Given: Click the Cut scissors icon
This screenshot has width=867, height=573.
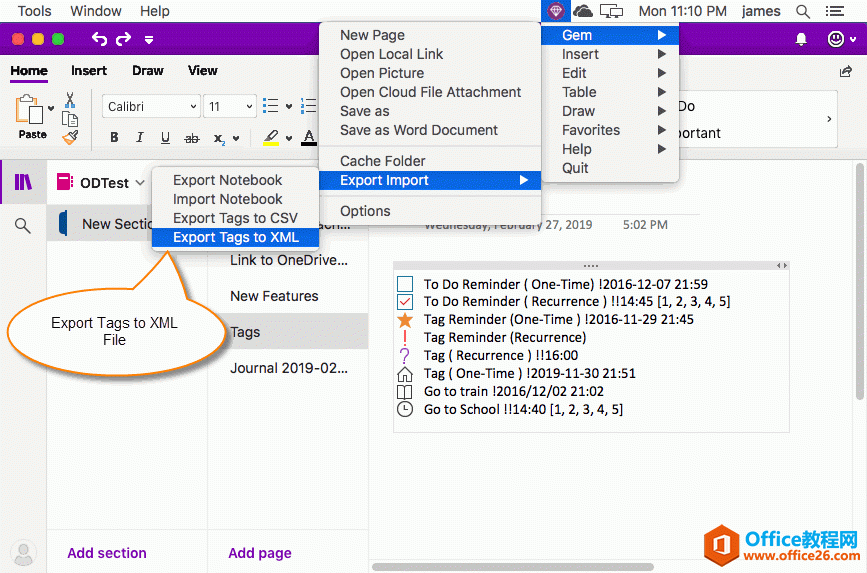Looking at the screenshot, I should [x=70, y=100].
